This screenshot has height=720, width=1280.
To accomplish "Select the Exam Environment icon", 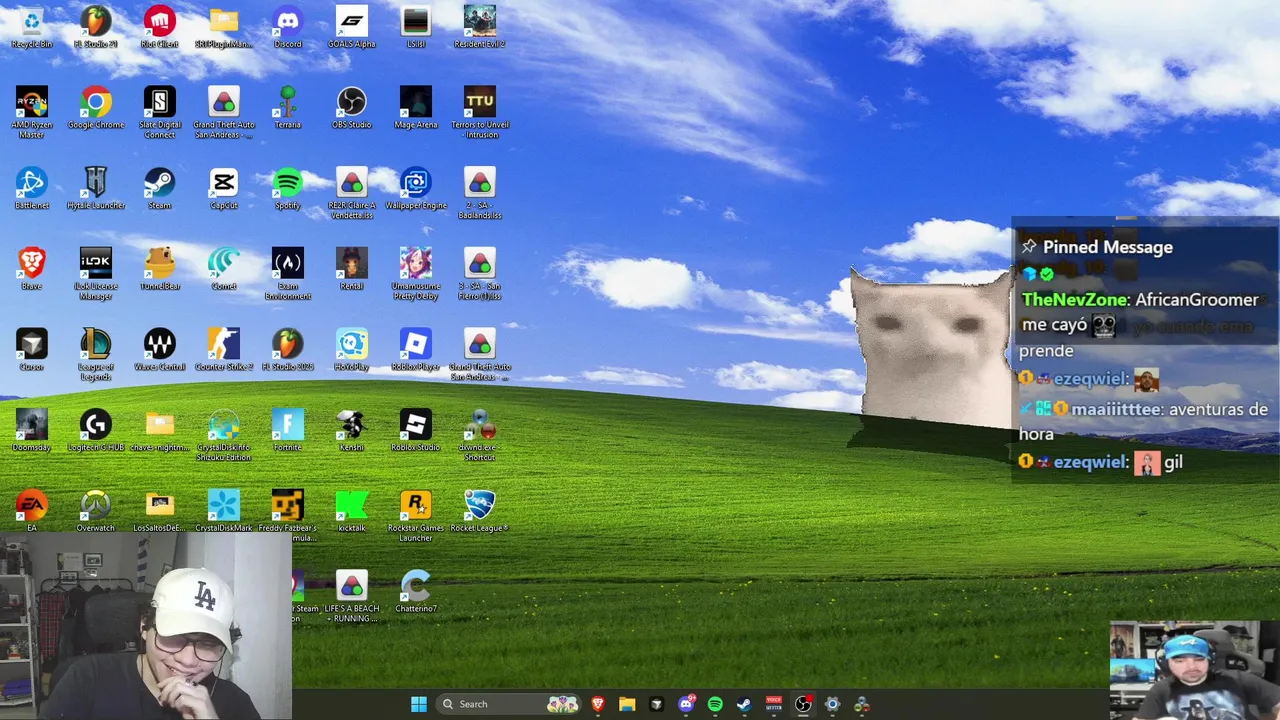I will coord(288,274).
